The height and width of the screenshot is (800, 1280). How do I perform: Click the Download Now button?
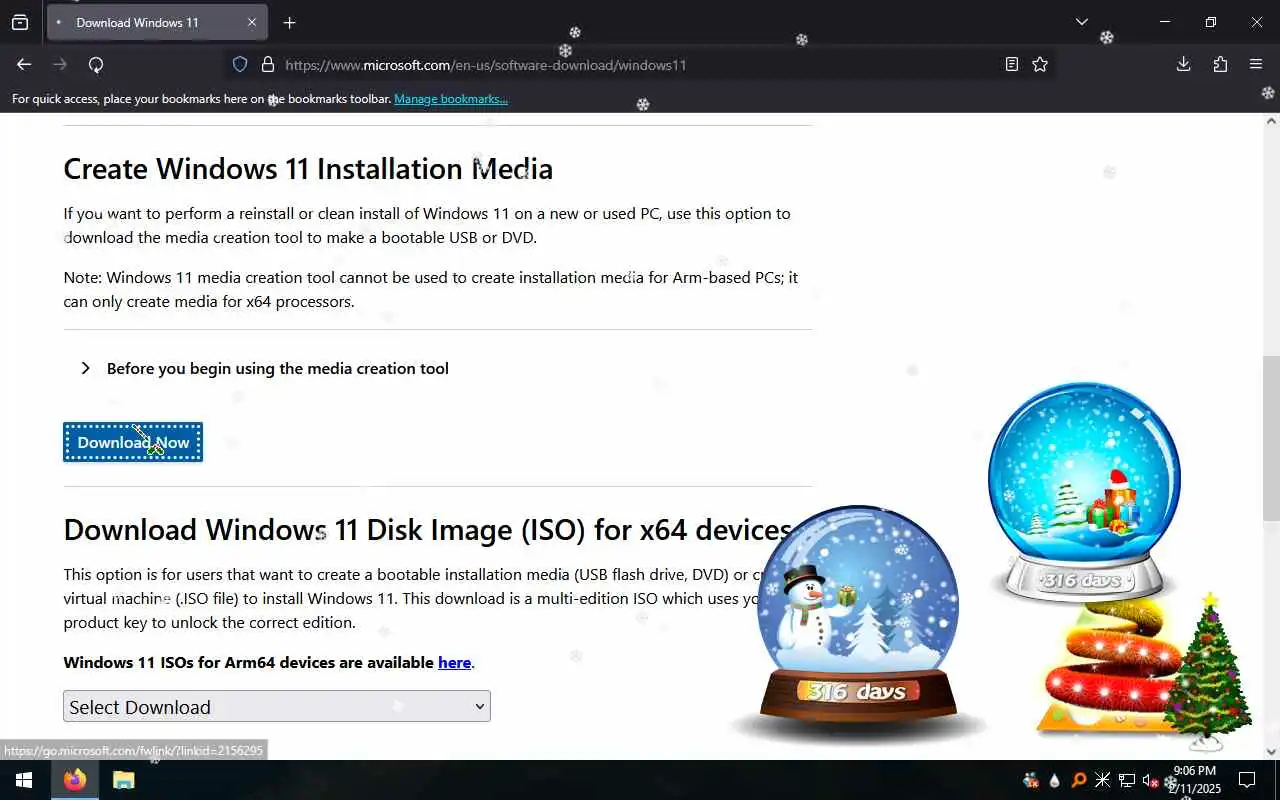click(x=133, y=442)
